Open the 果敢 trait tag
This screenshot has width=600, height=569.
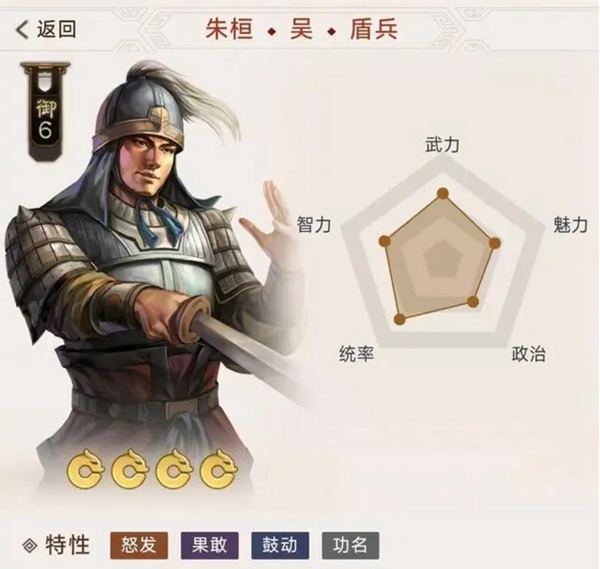pyautogui.click(x=210, y=545)
